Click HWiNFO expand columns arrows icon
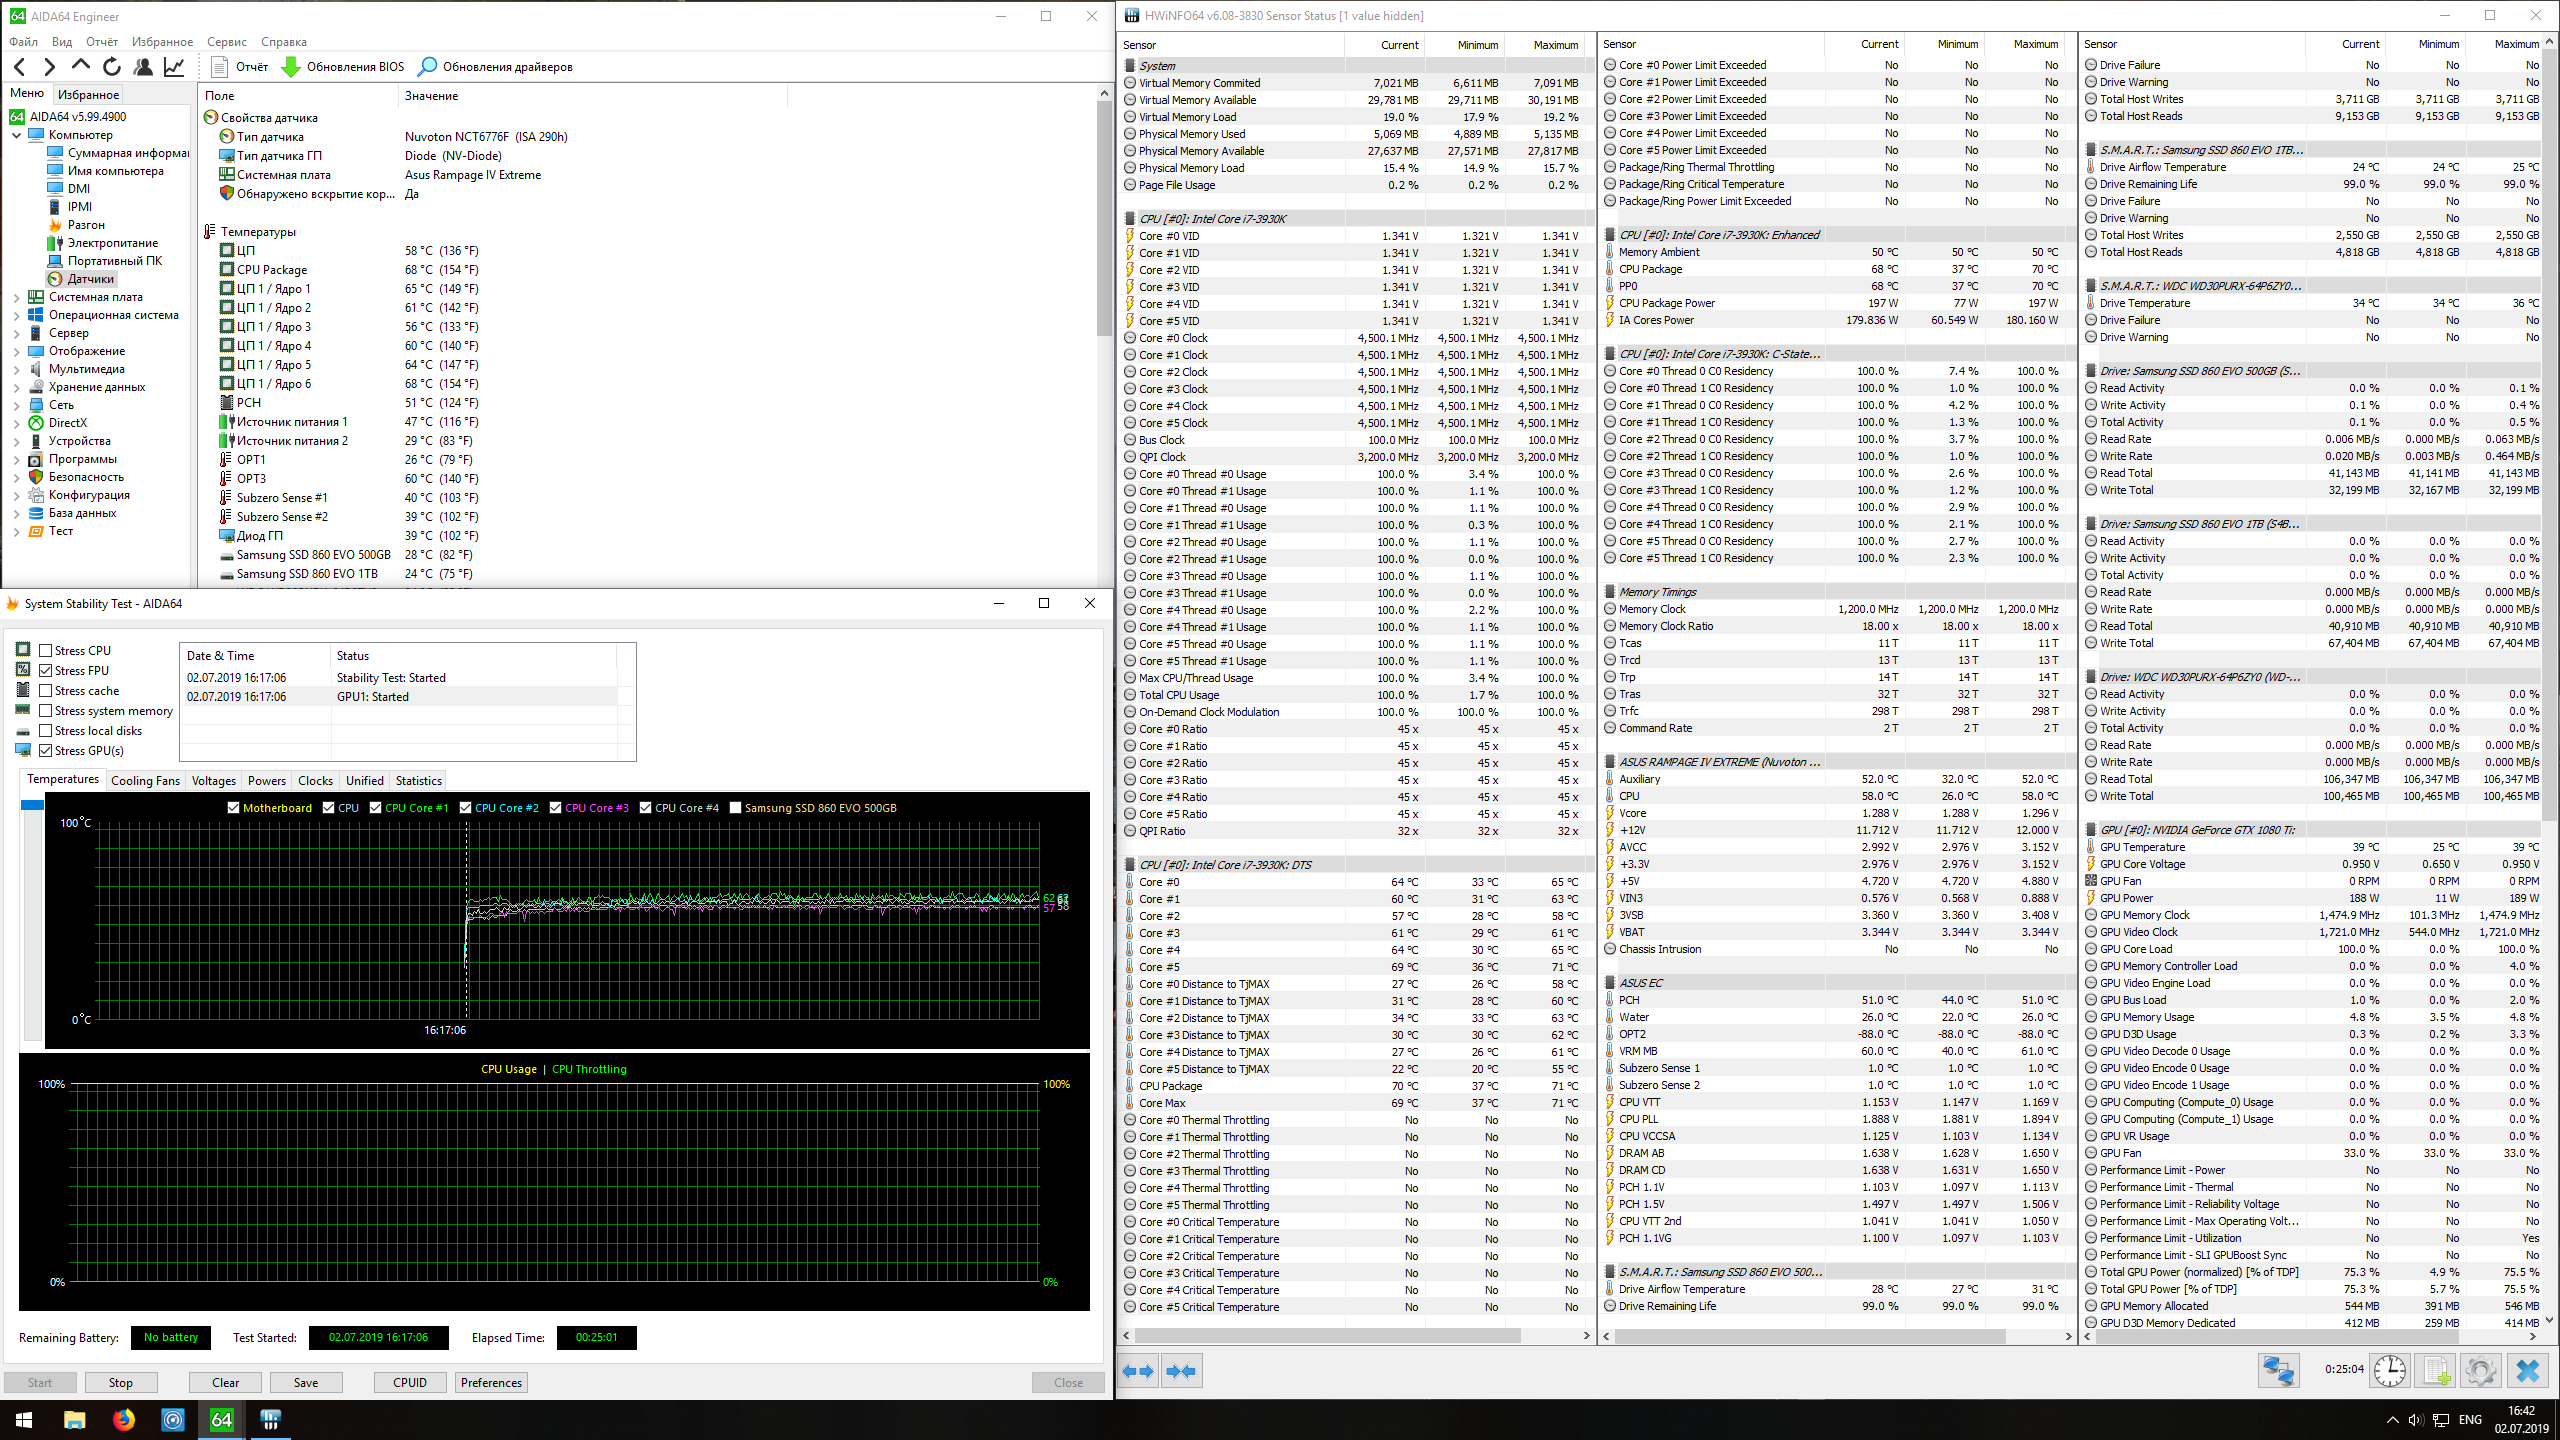2560x1440 pixels. click(x=1137, y=1371)
